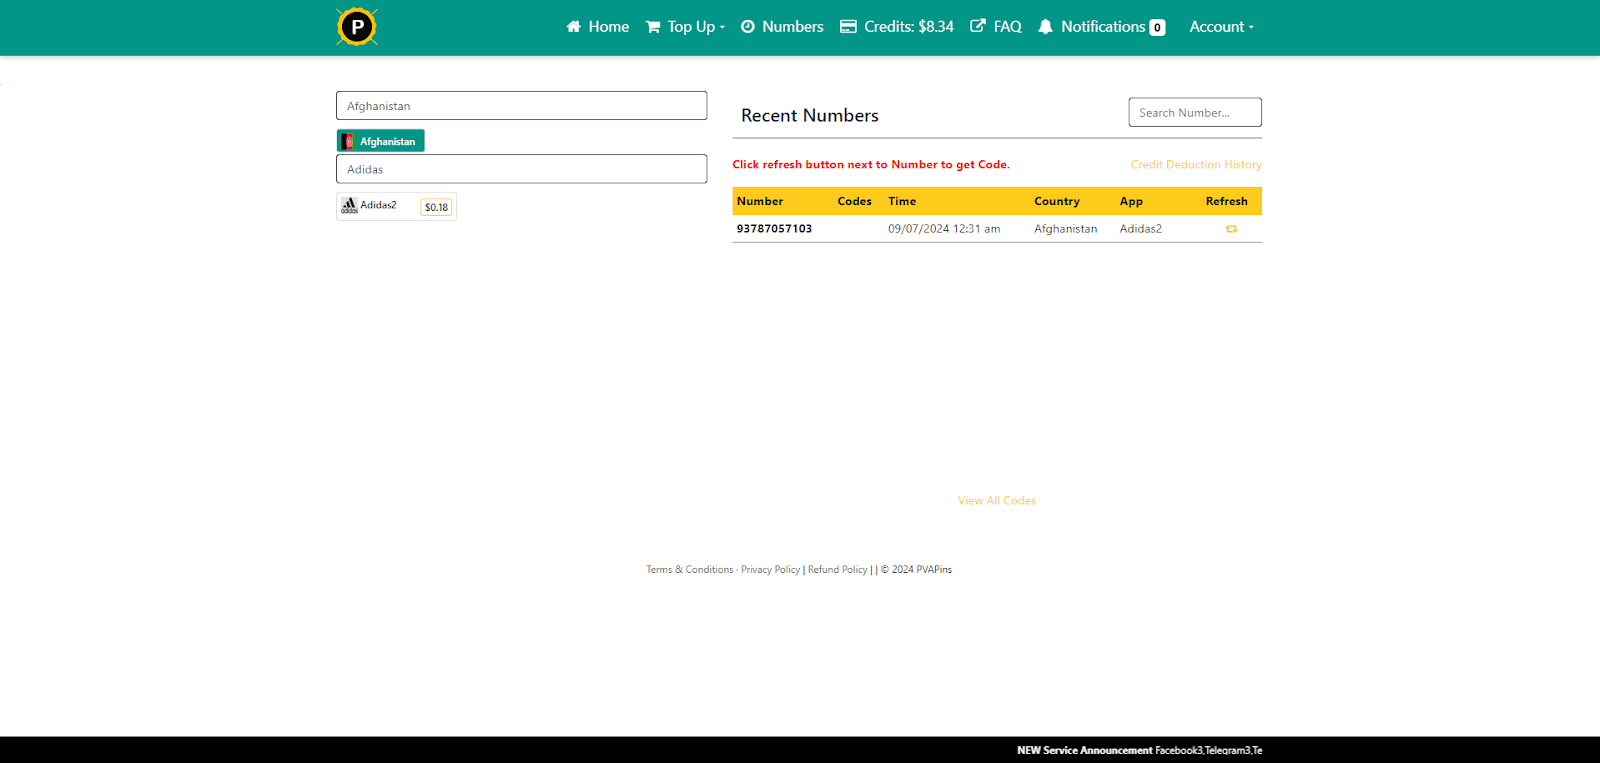Open Terms & Conditions link
Image resolution: width=1600 pixels, height=763 pixels.
[x=690, y=570]
